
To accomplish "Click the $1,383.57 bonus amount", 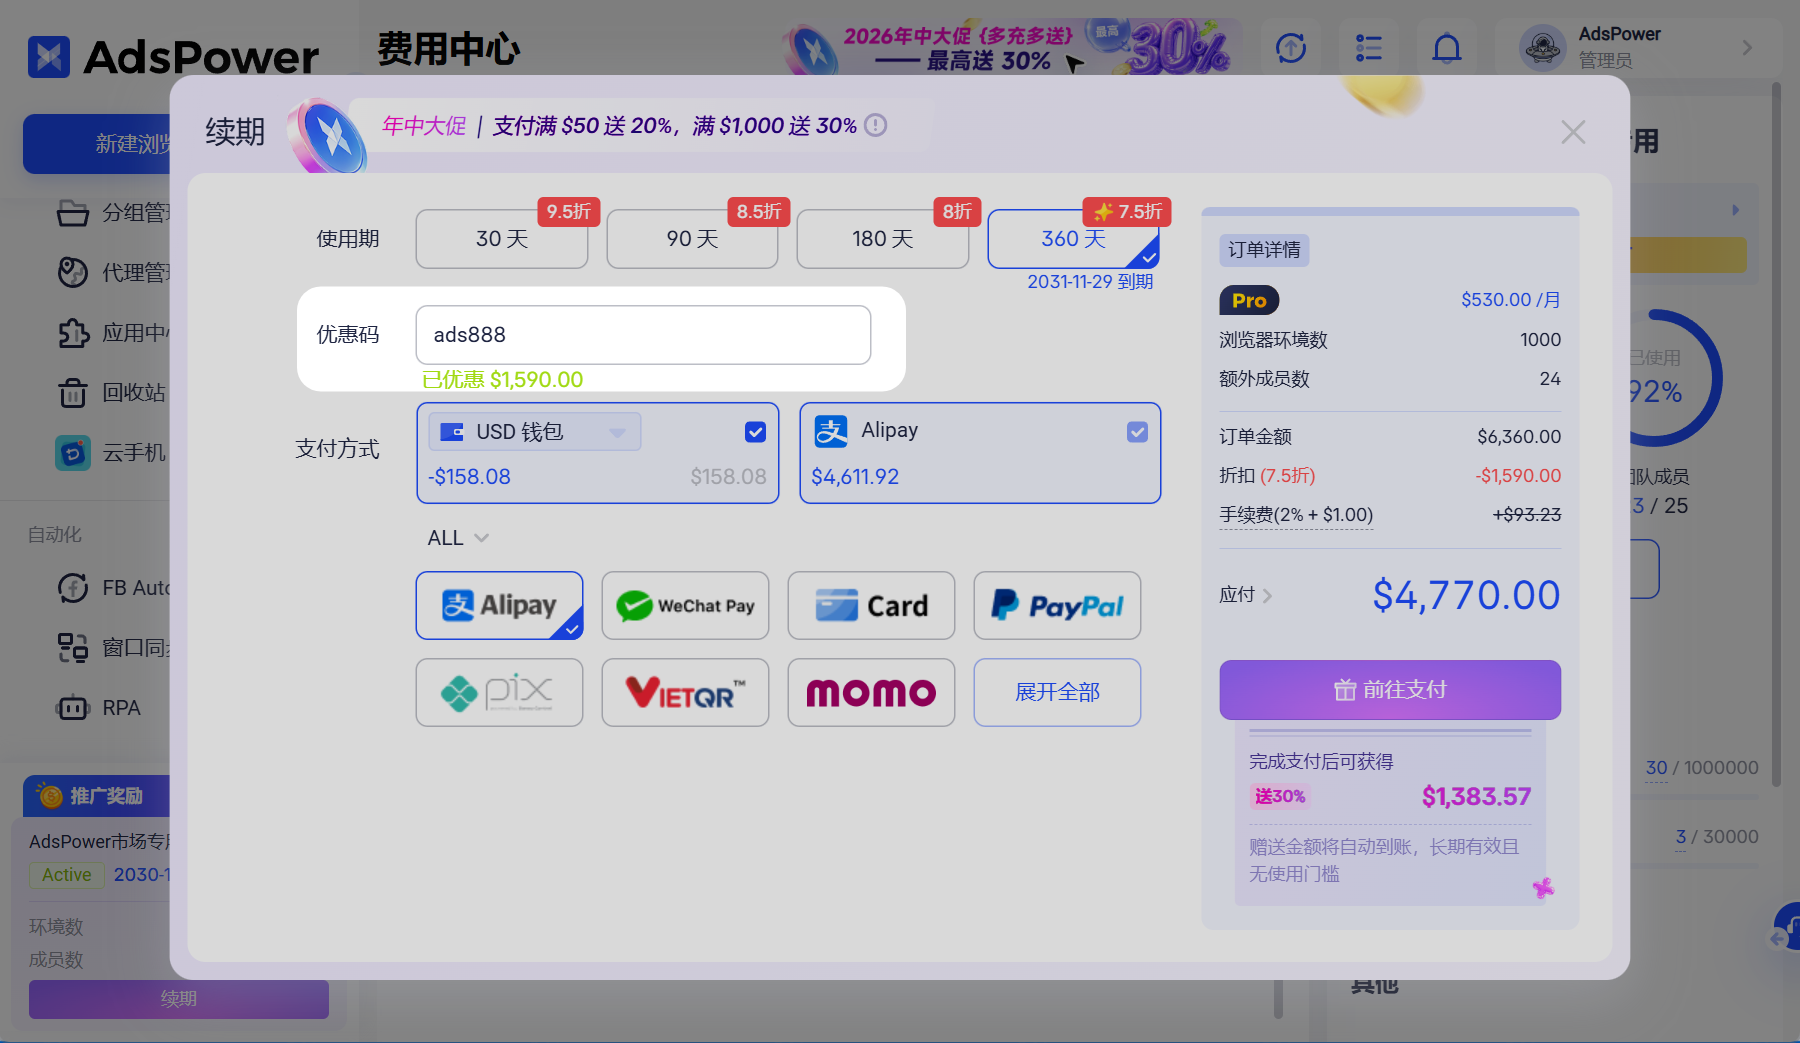I will [x=1476, y=797].
